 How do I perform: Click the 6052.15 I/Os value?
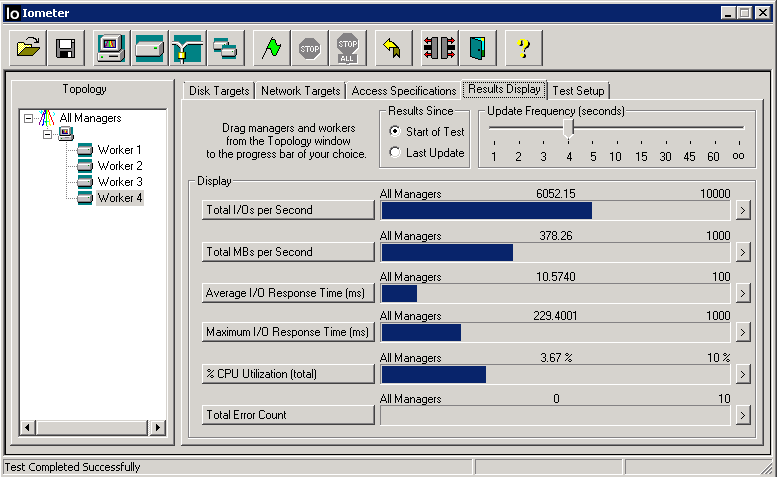tap(555, 194)
